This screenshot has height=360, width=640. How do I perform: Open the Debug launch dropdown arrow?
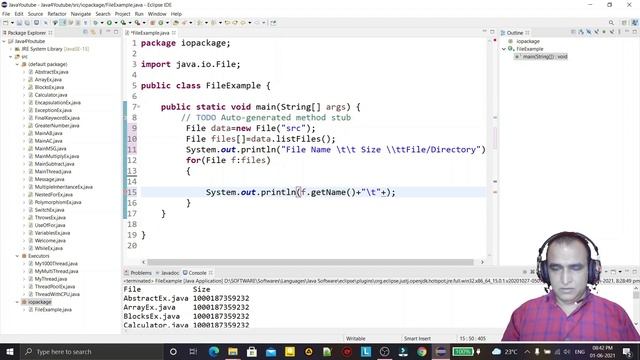tap(102, 23)
